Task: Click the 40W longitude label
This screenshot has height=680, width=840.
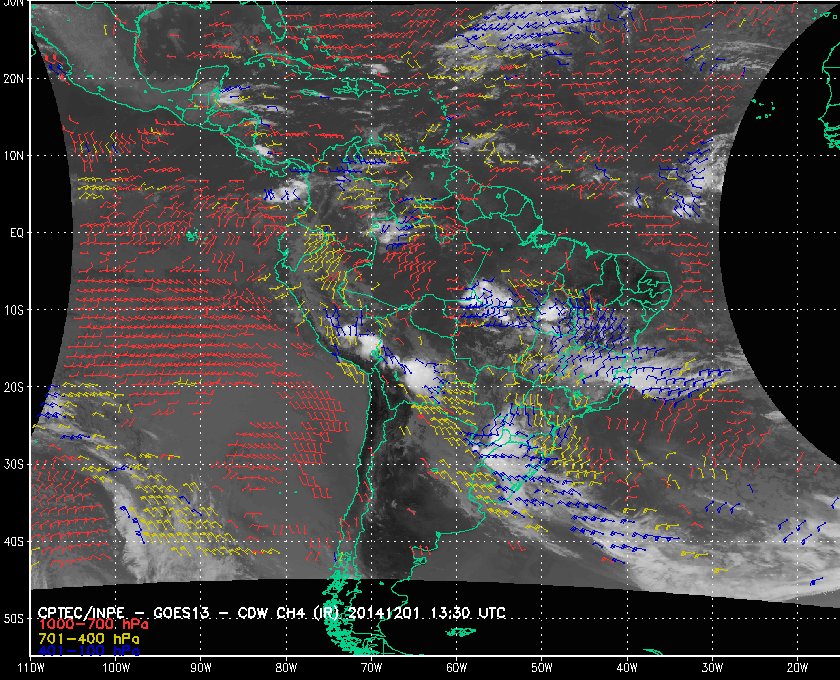Action: coord(627,668)
